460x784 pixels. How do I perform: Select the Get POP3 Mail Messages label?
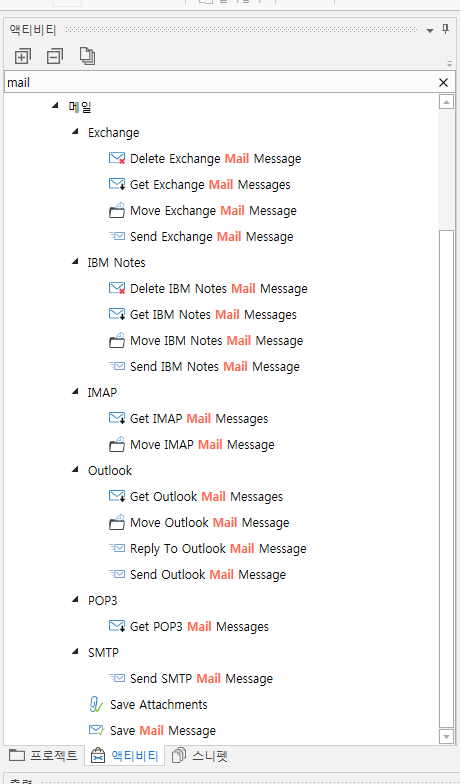(x=199, y=627)
